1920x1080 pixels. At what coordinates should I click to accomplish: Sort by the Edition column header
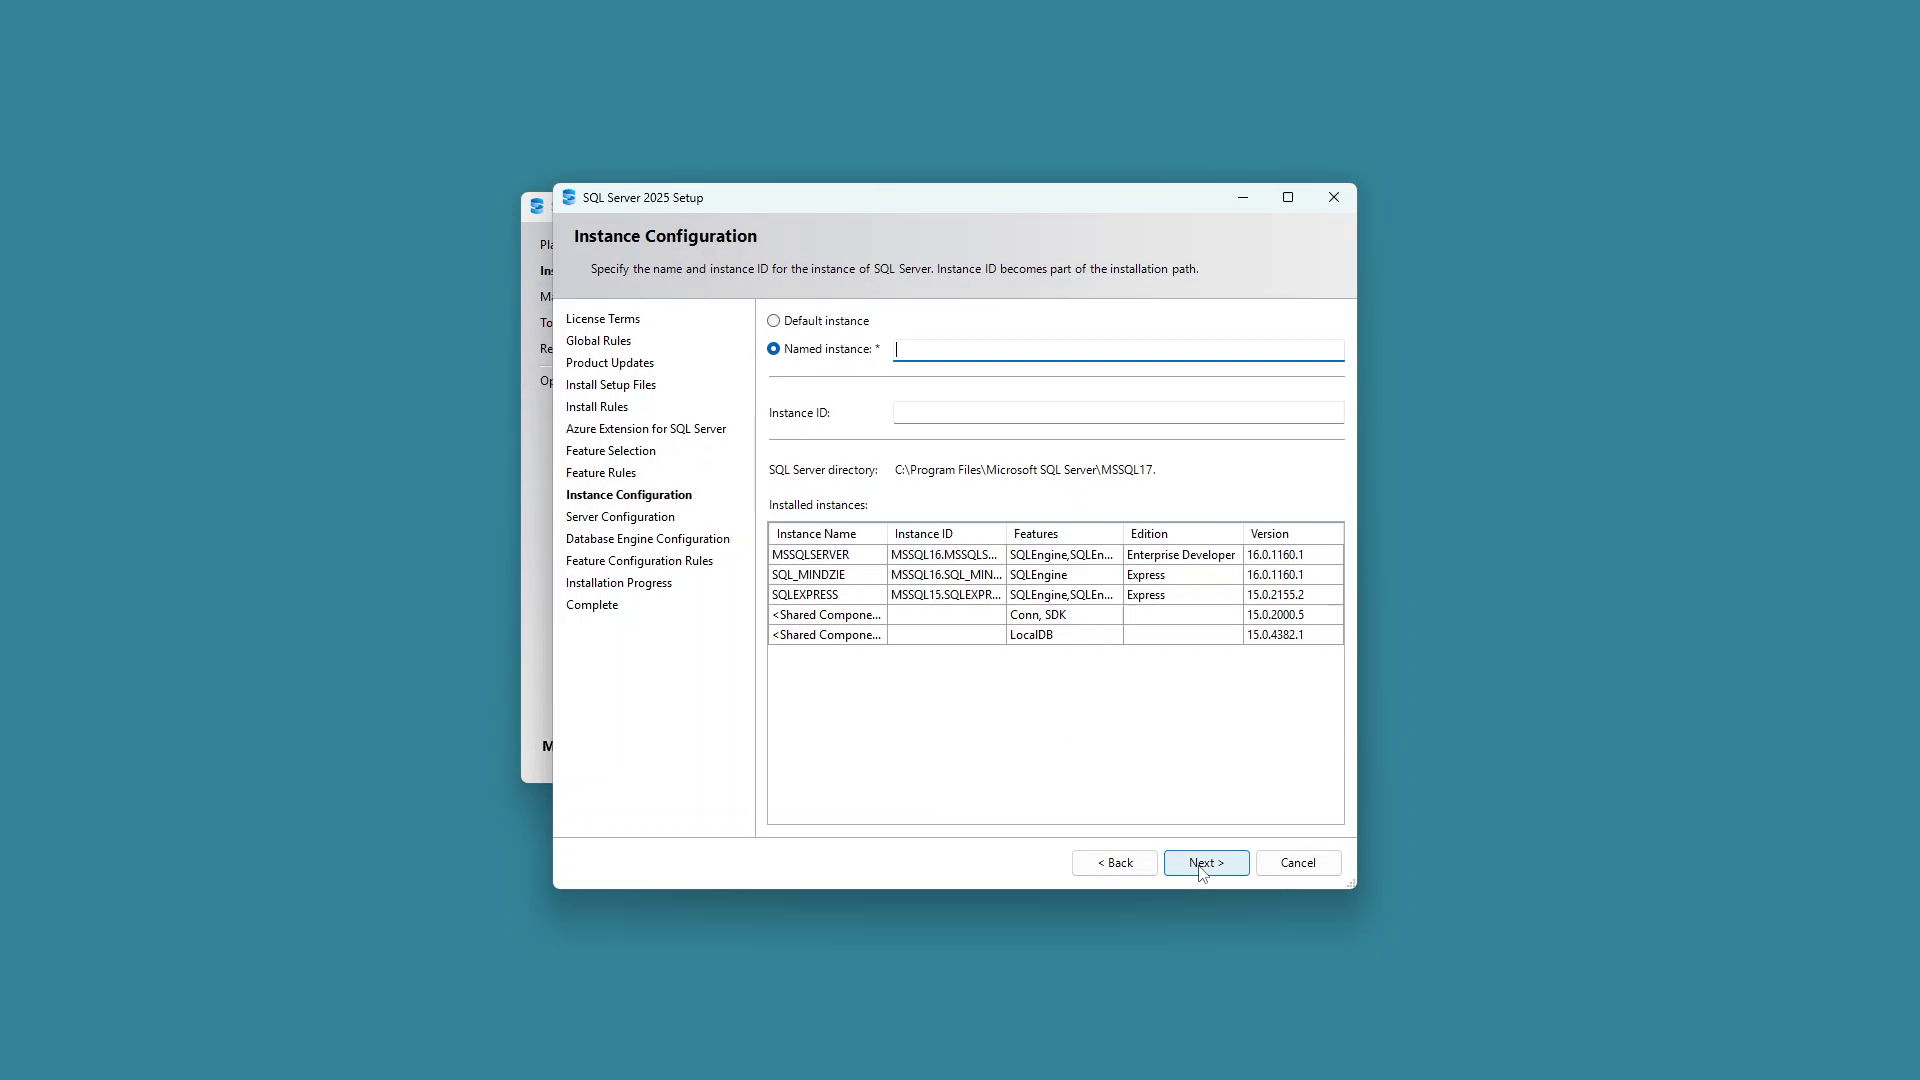tap(1183, 534)
